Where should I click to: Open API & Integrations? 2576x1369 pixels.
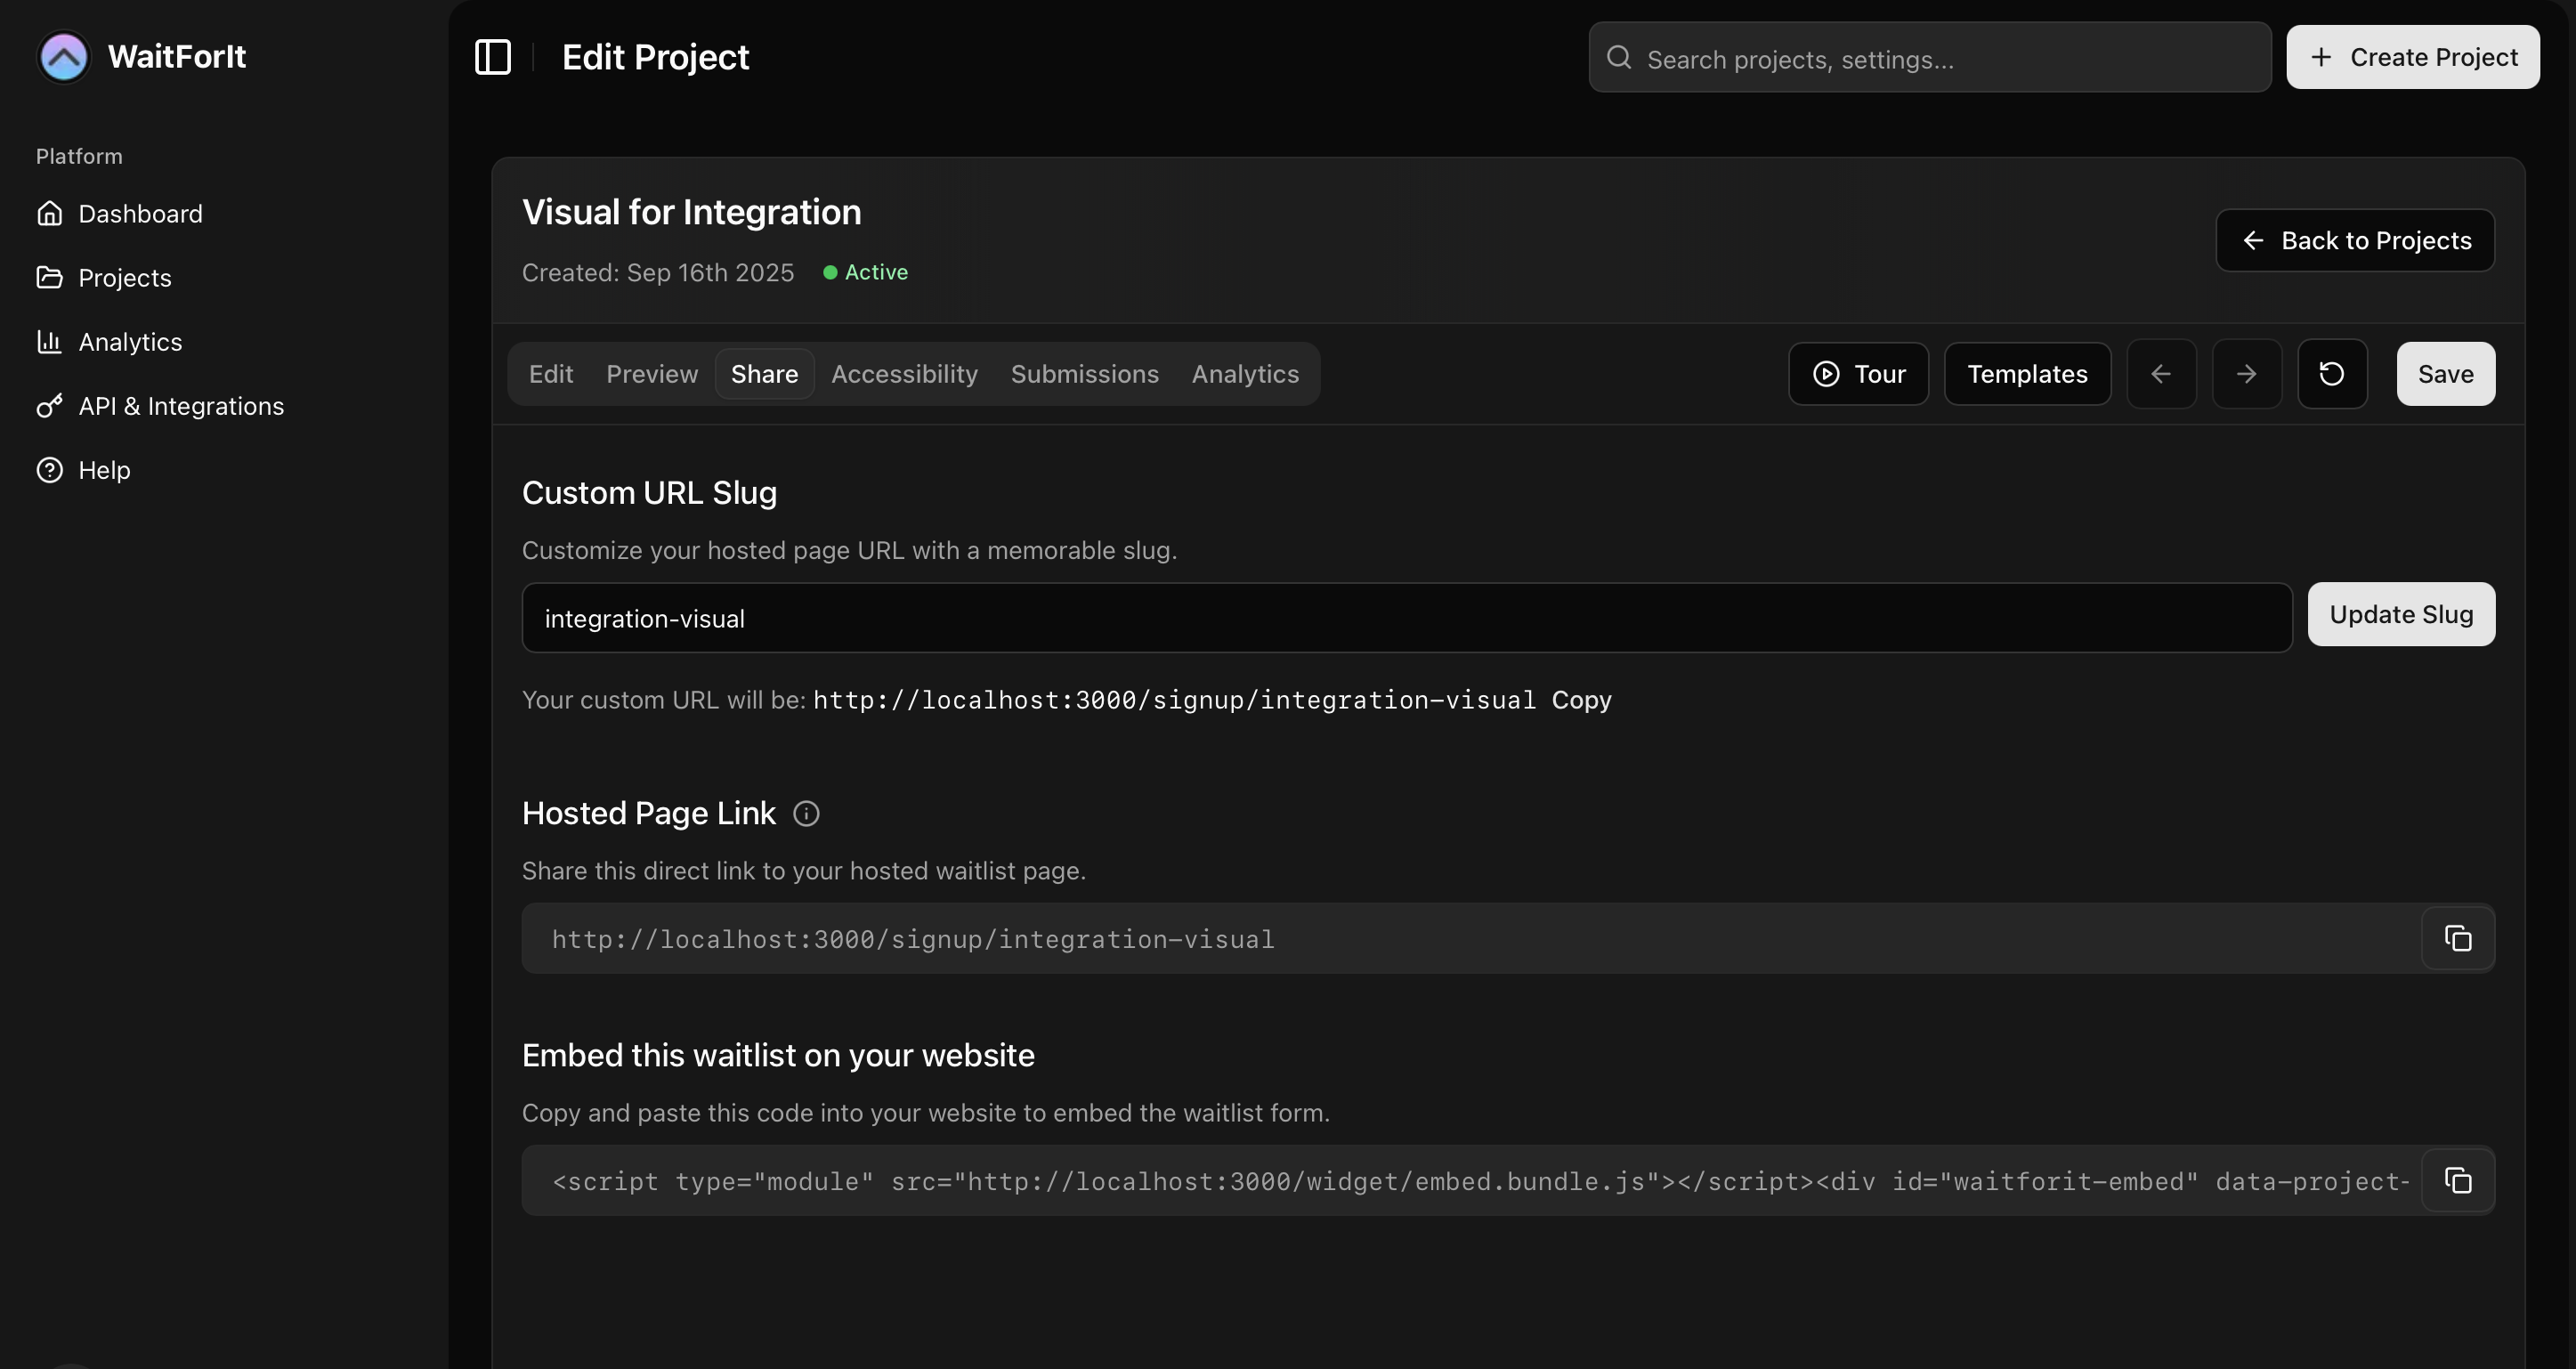coord(180,405)
